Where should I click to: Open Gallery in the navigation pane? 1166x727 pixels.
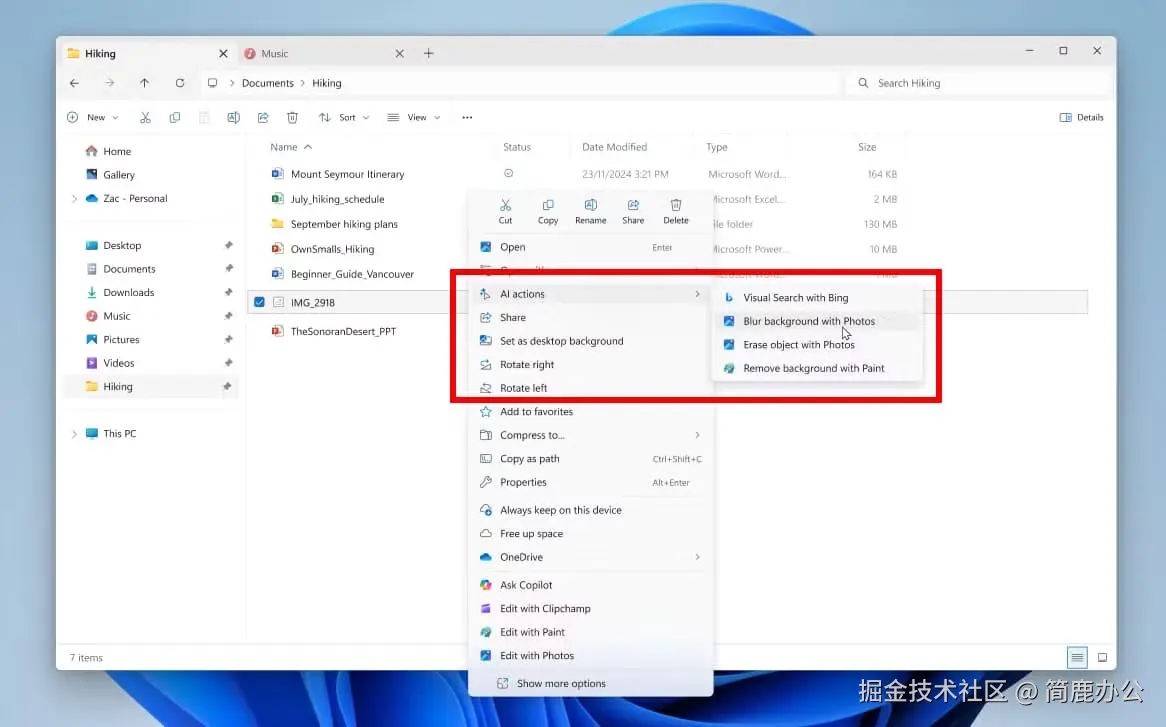pyautogui.click(x=110, y=175)
